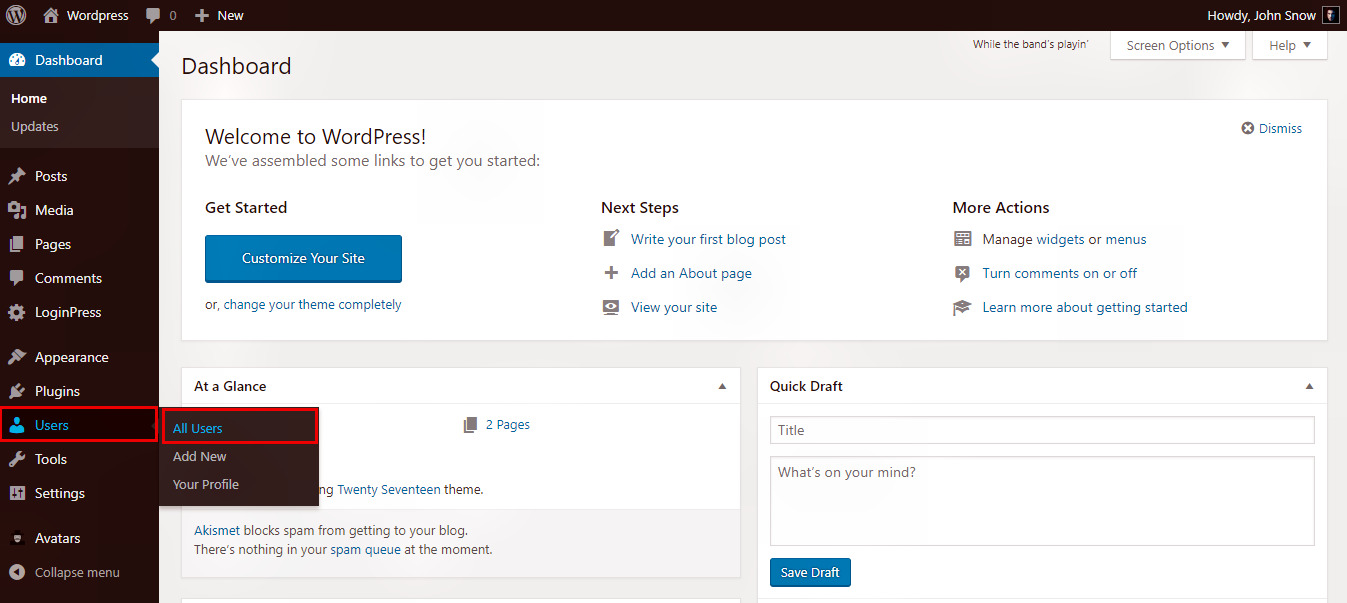
Task: Open the View your site link
Action: coord(674,307)
